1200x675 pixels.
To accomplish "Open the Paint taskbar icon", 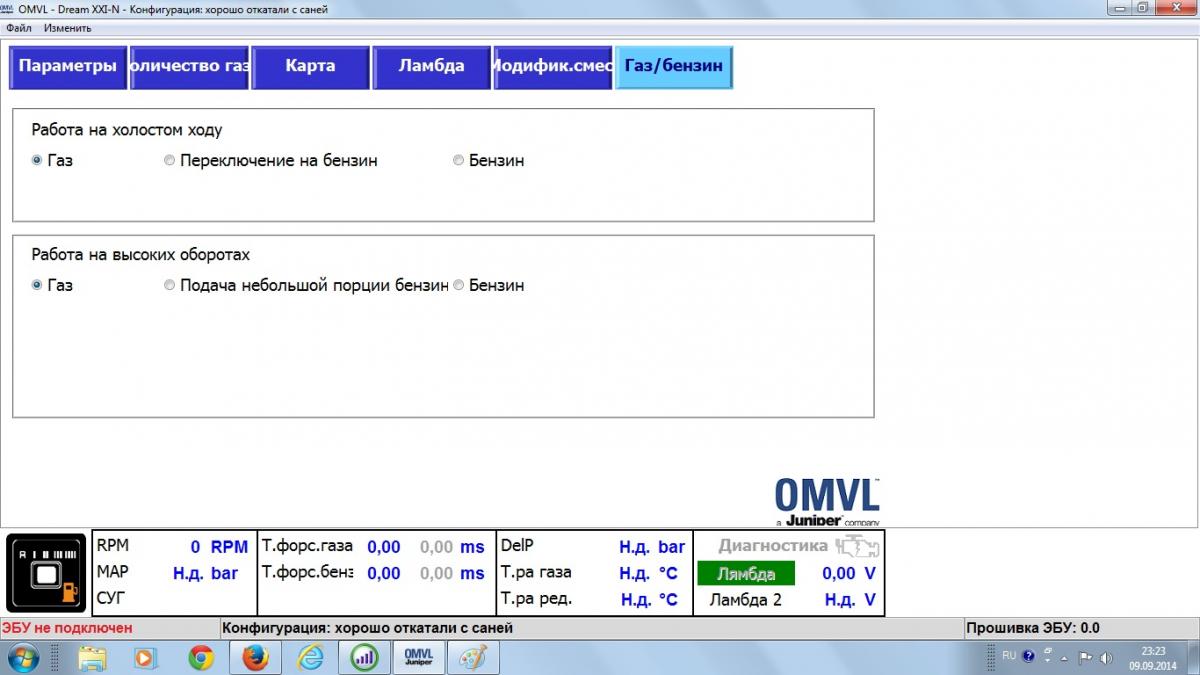I will (472, 657).
